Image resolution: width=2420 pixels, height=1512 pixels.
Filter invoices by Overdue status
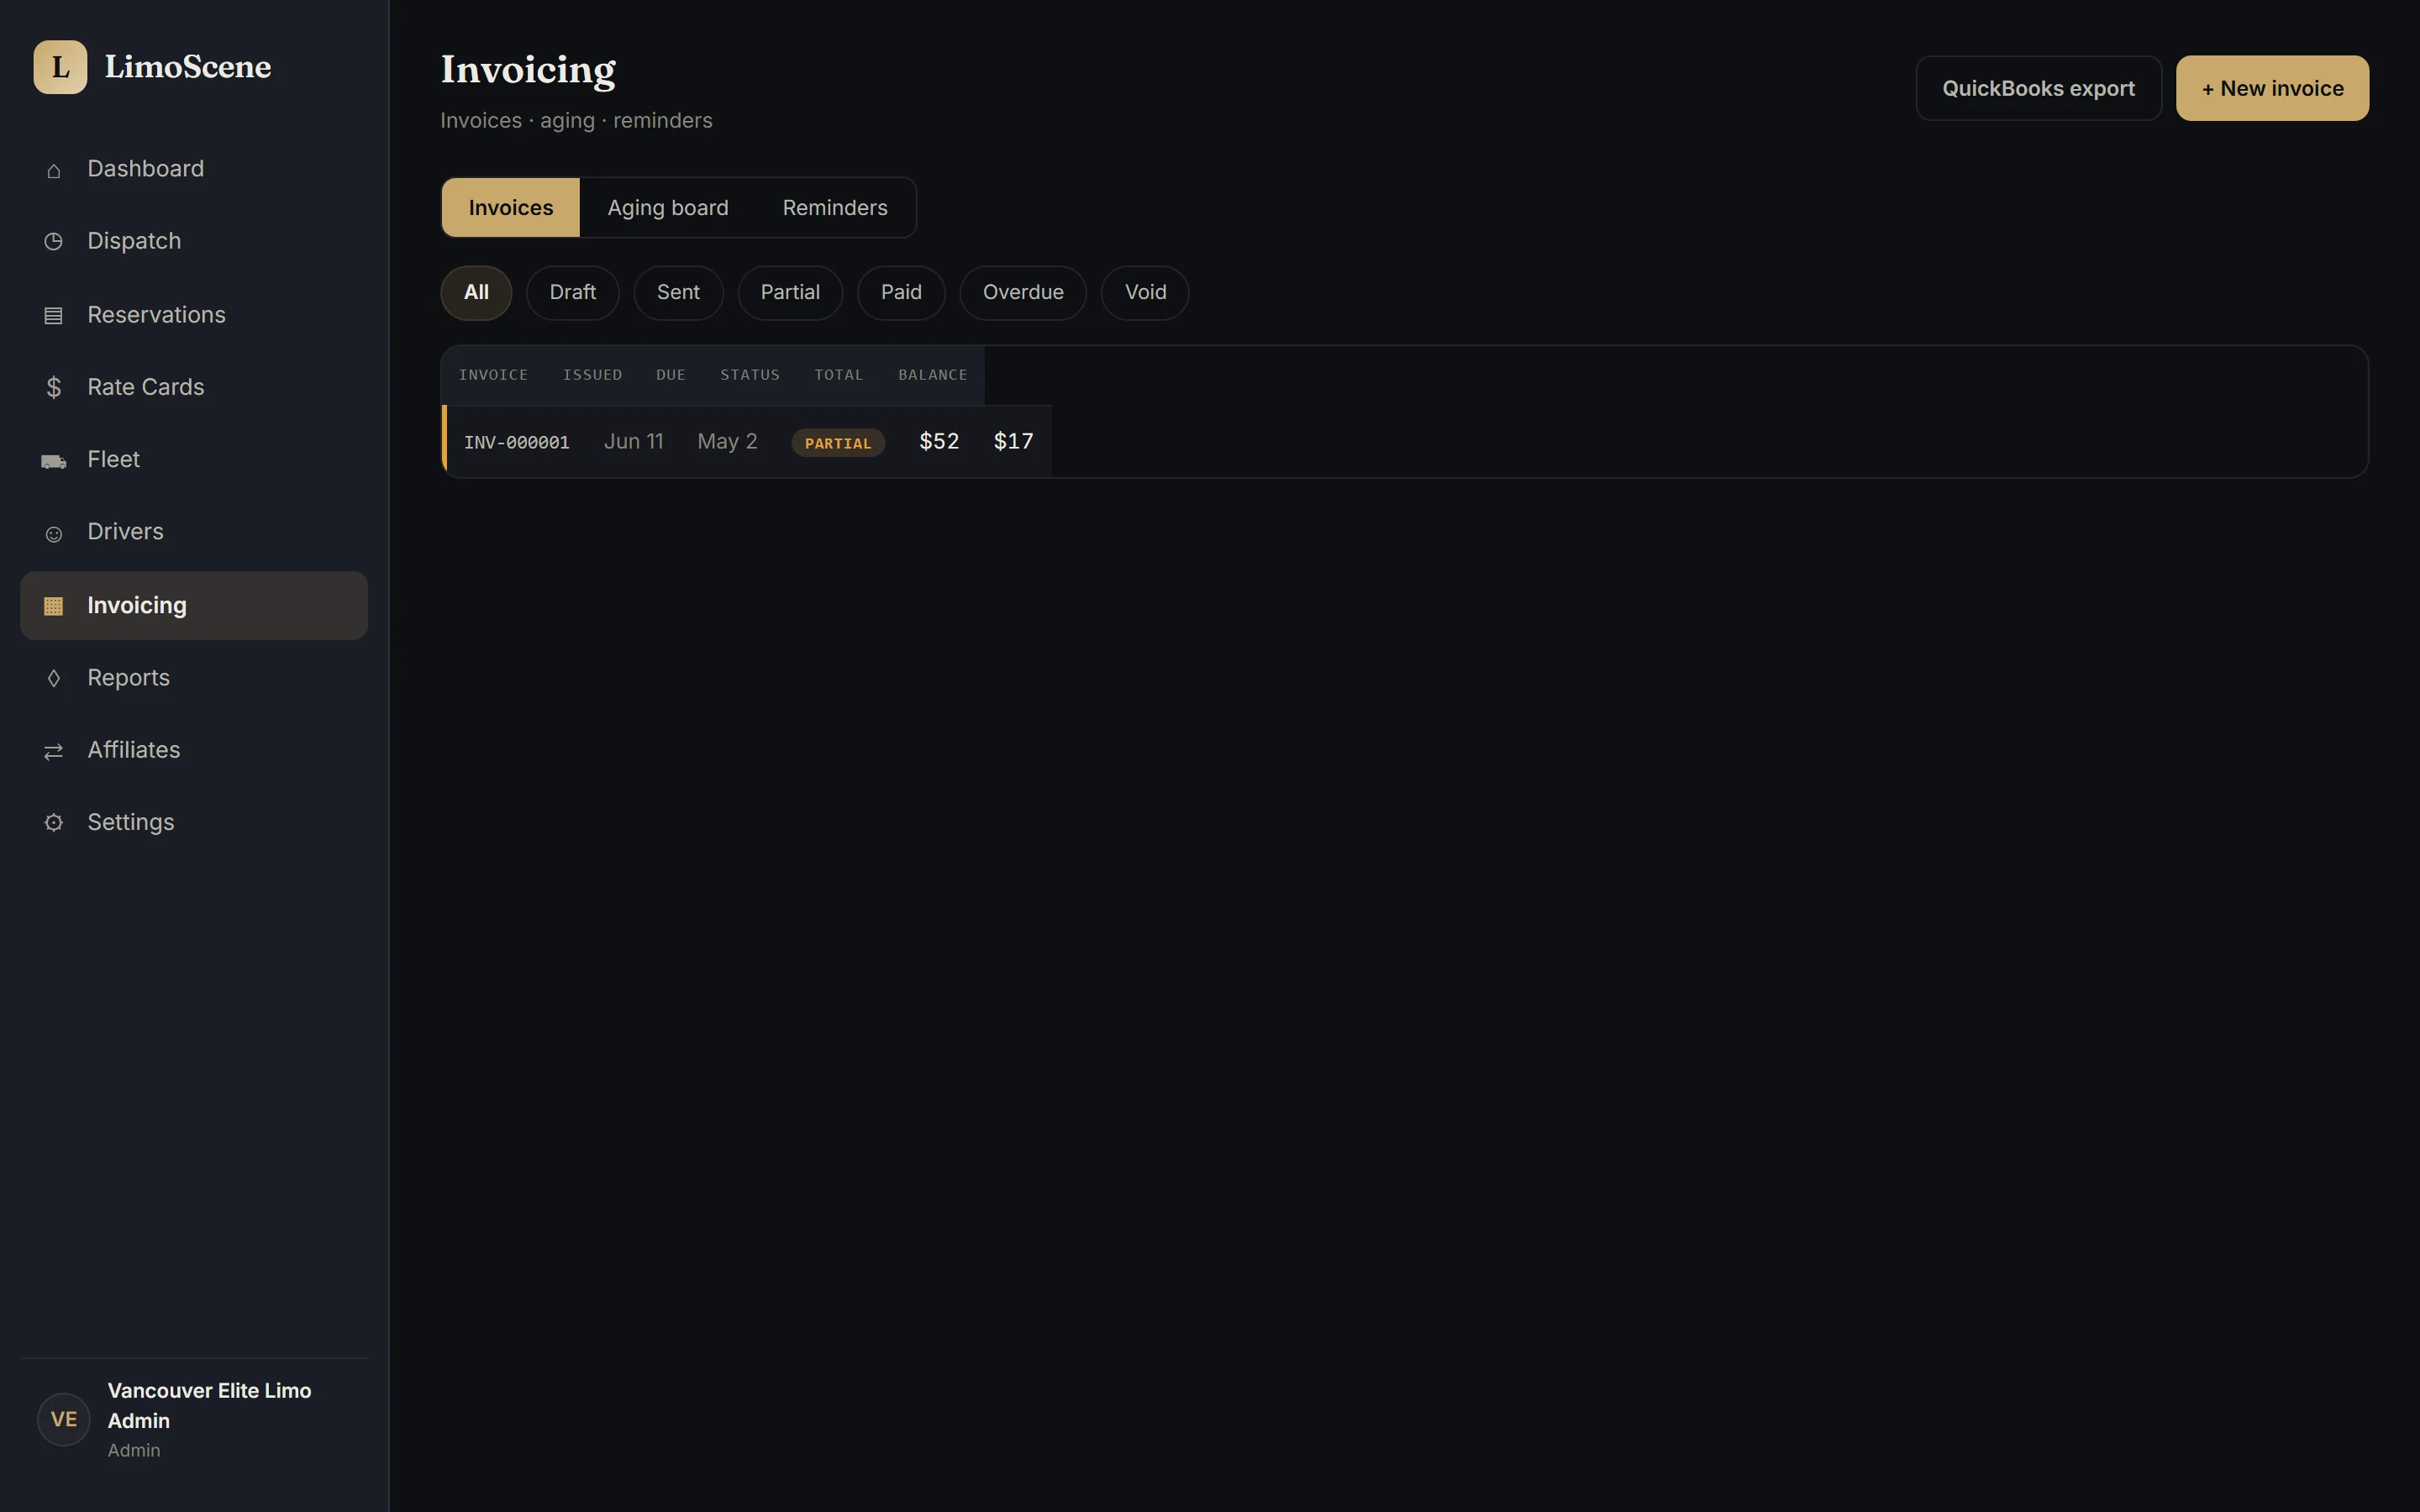pyautogui.click(x=1023, y=293)
